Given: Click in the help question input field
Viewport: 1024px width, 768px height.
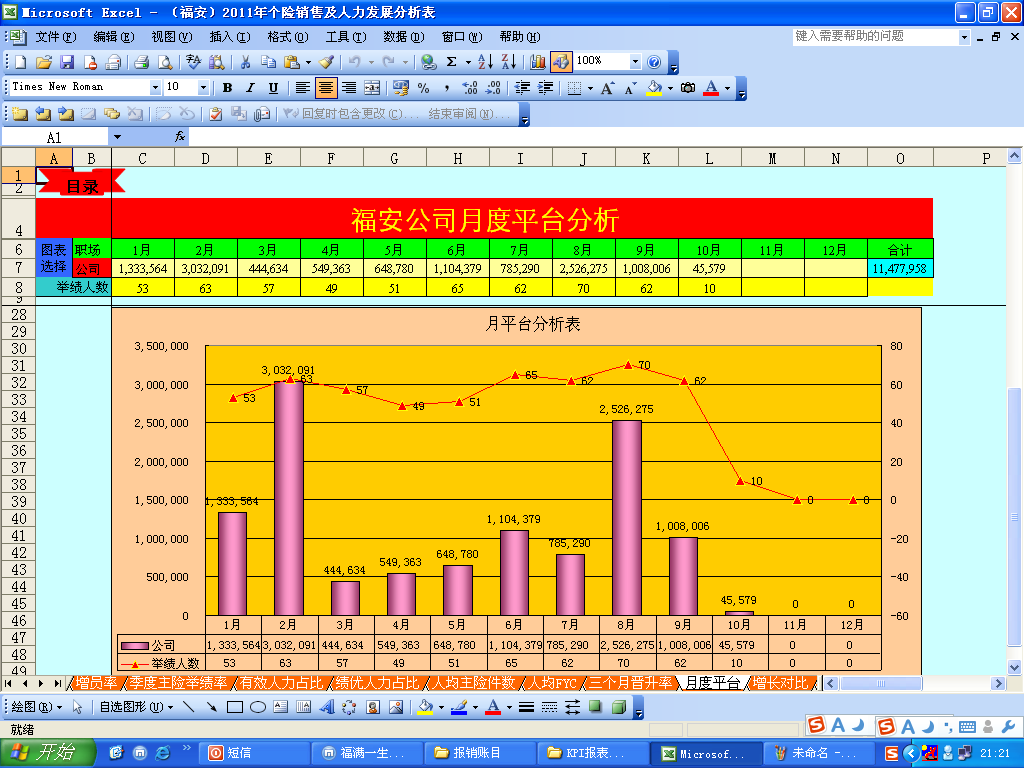Looking at the screenshot, I should pyautogui.click(x=875, y=37).
